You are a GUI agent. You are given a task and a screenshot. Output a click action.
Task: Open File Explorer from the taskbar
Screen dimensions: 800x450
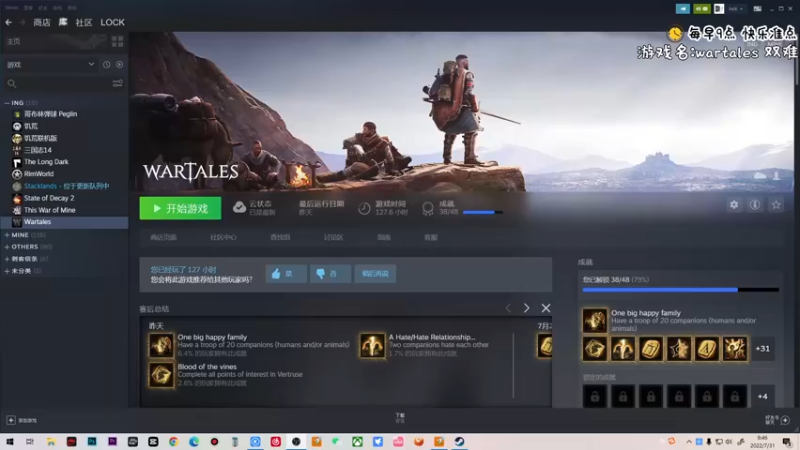pos(51,442)
